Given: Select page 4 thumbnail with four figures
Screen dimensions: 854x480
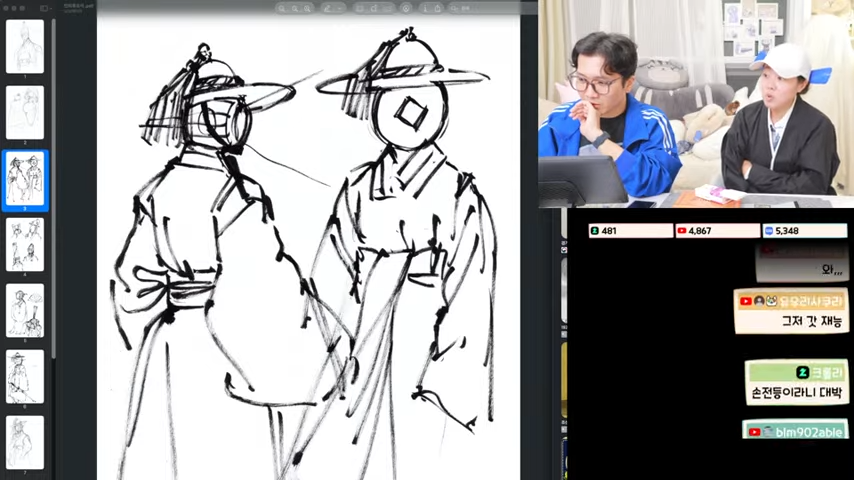Looking at the screenshot, I should tap(25, 245).
